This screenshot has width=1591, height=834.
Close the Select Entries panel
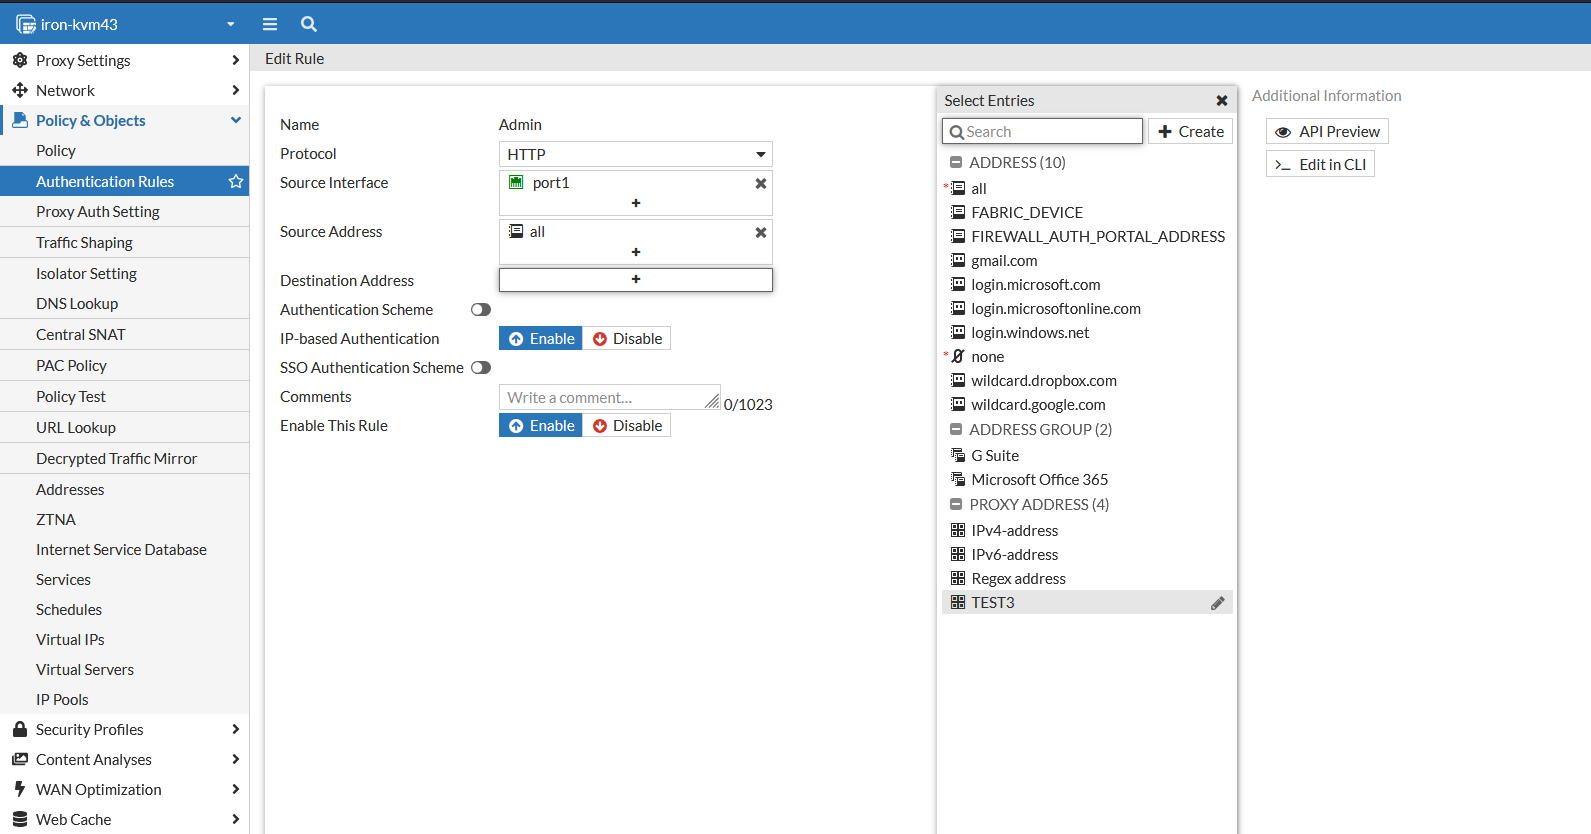pyautogui.click(x=1222, y=101)
